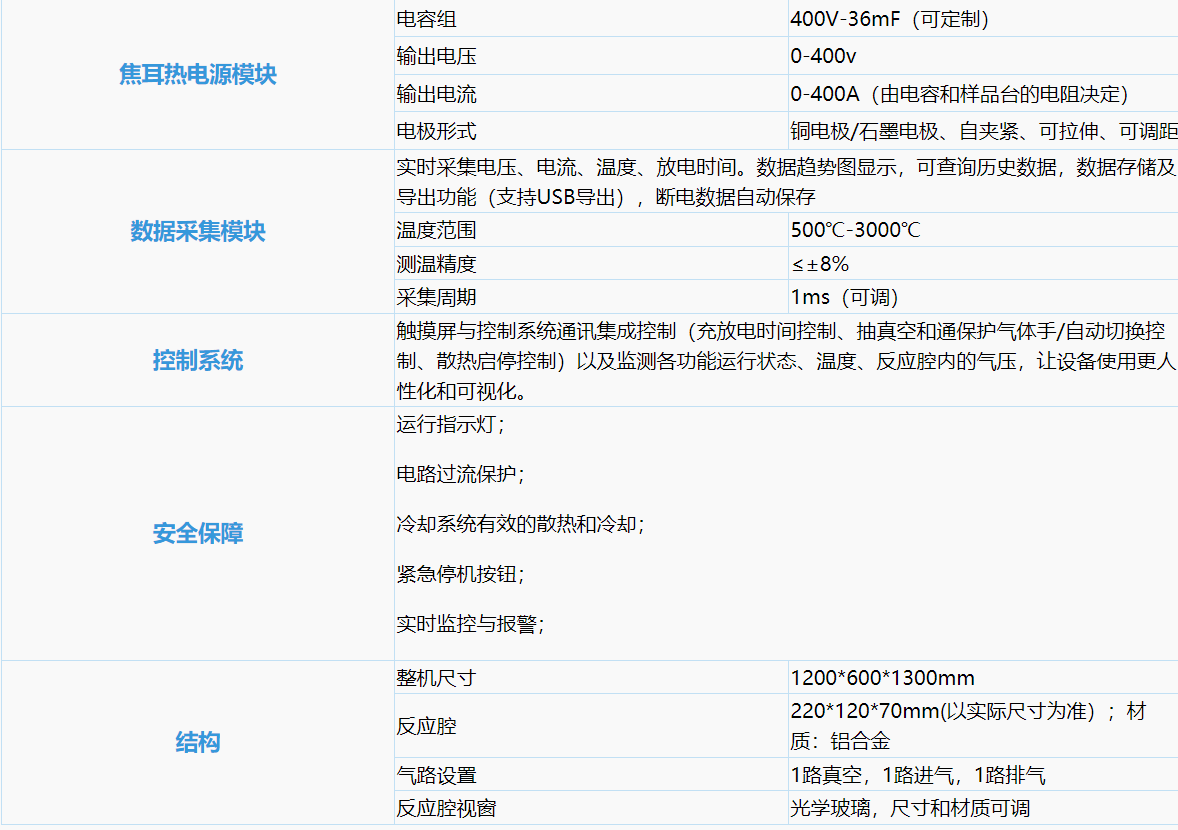The height and width of the screenshot is (830, 1178).
Task: Select the 控制系统 heading cell
Action: [197, 360]
